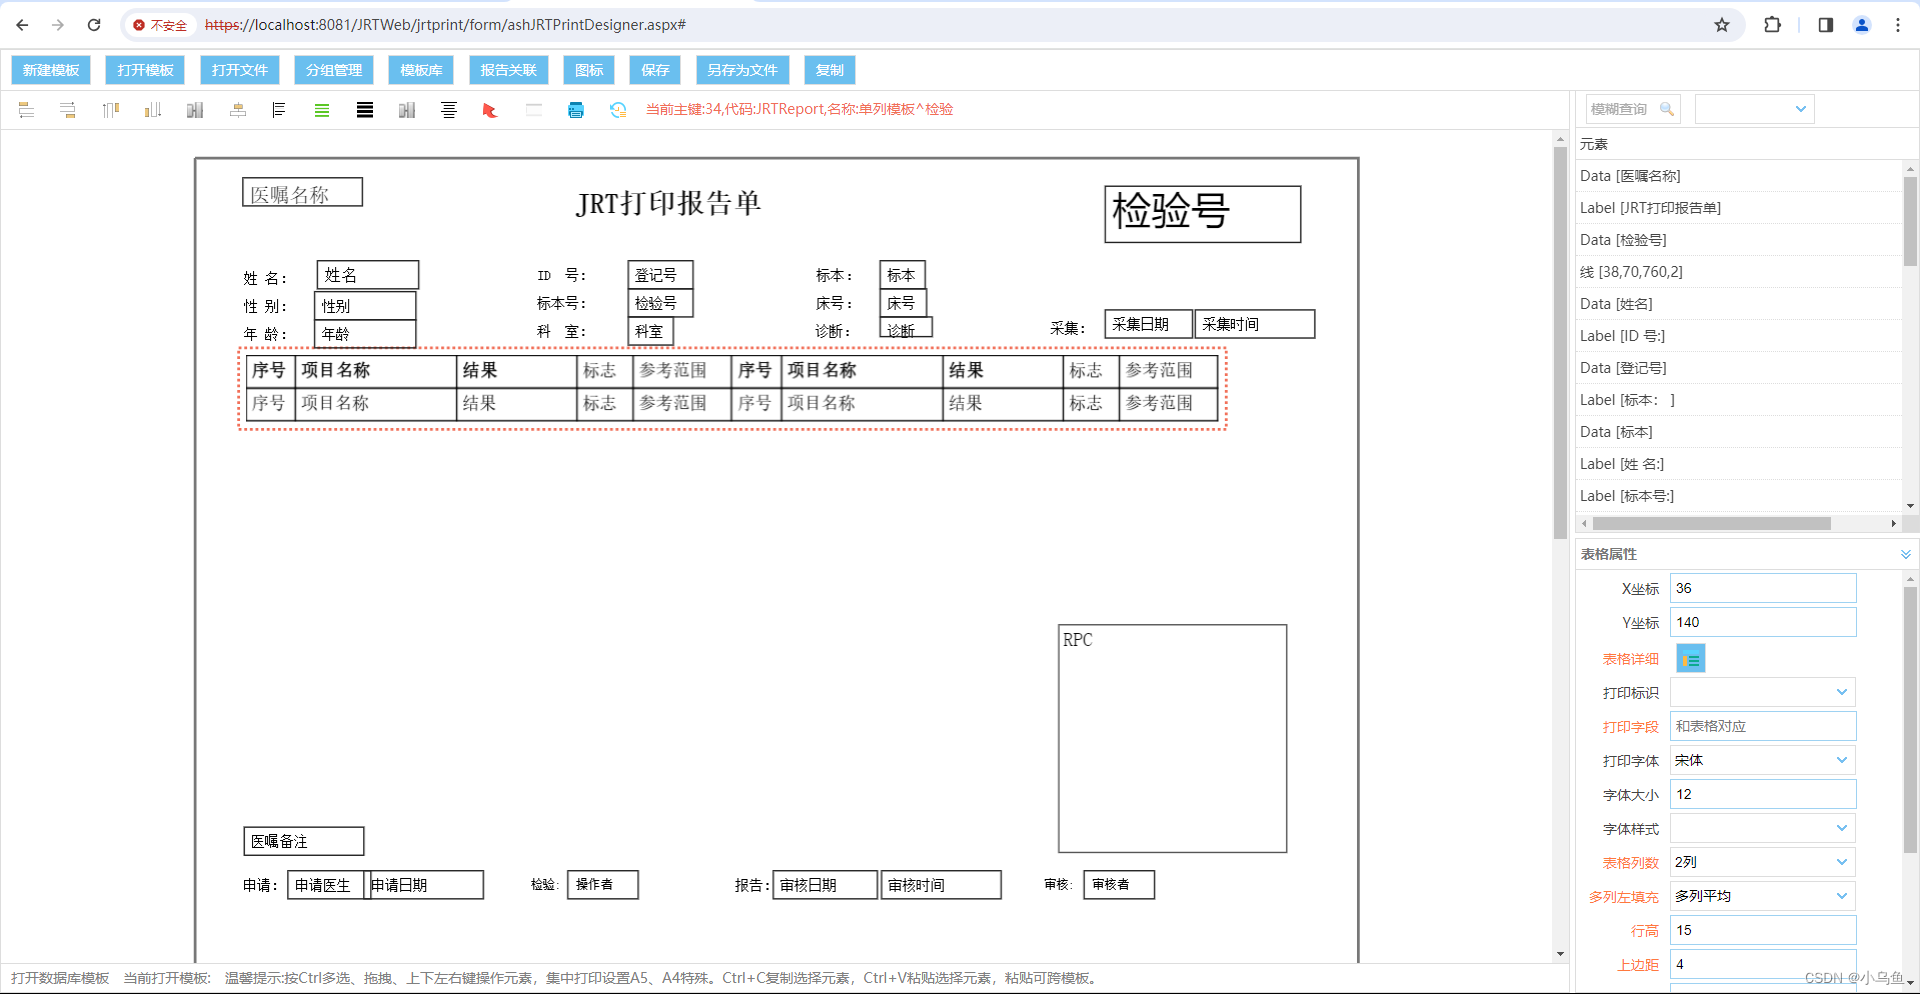Reload the page with the refresh button
This screenshot has height=994, width=1920.
click(94, 25)
